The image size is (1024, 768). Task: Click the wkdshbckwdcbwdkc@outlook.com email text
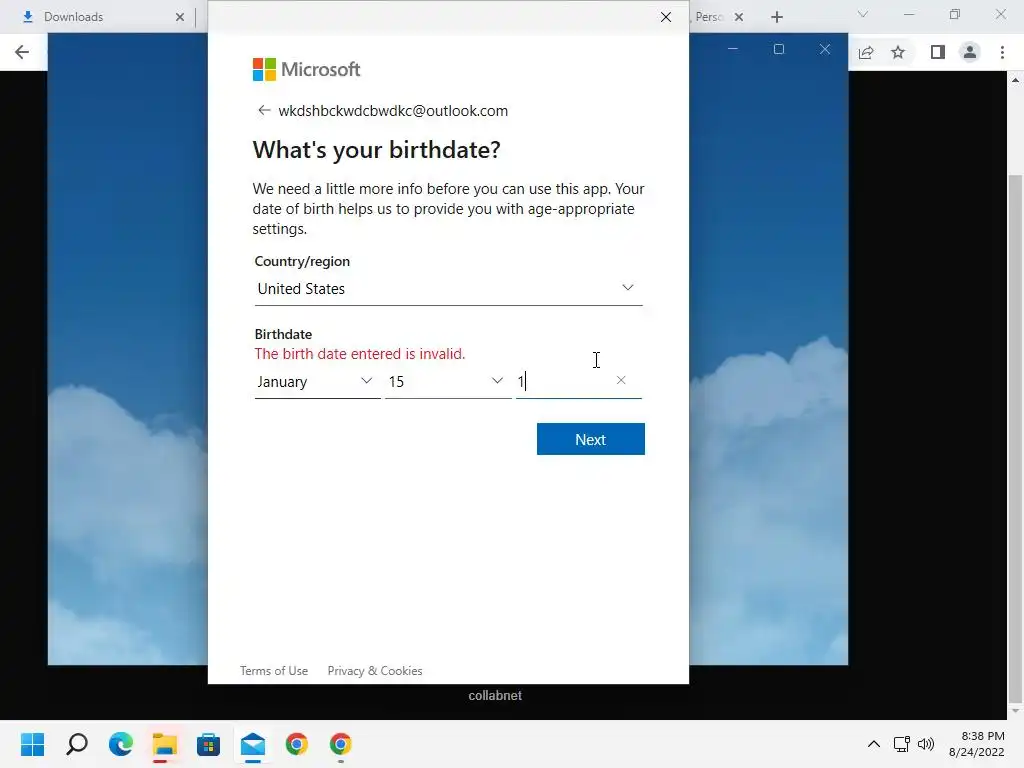tap(393, 111)
